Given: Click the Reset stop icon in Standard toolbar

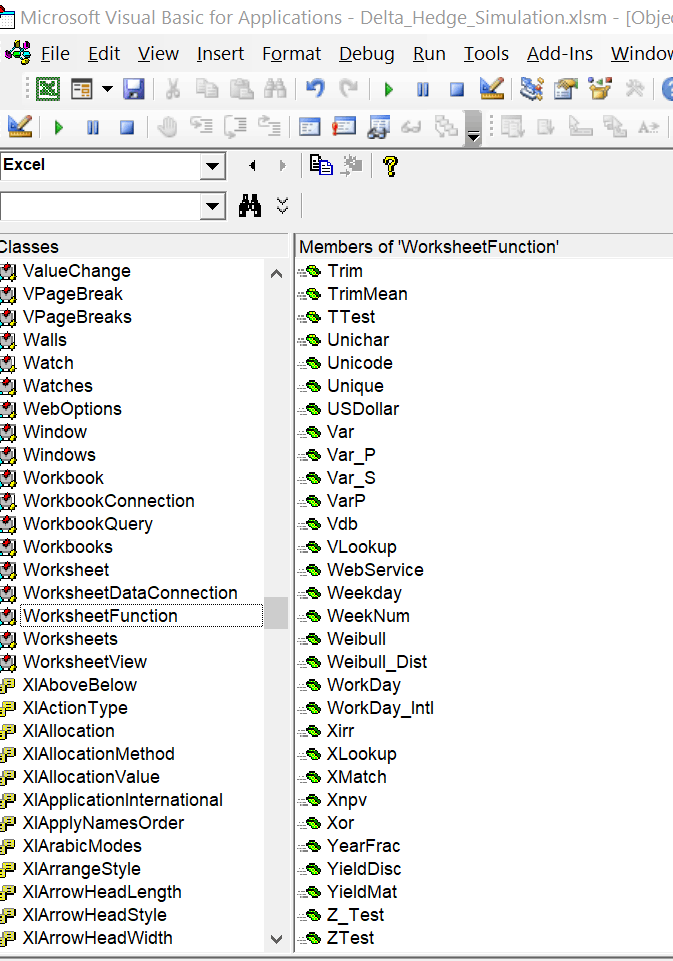Looking at the screenshot, I should (457, 90).
